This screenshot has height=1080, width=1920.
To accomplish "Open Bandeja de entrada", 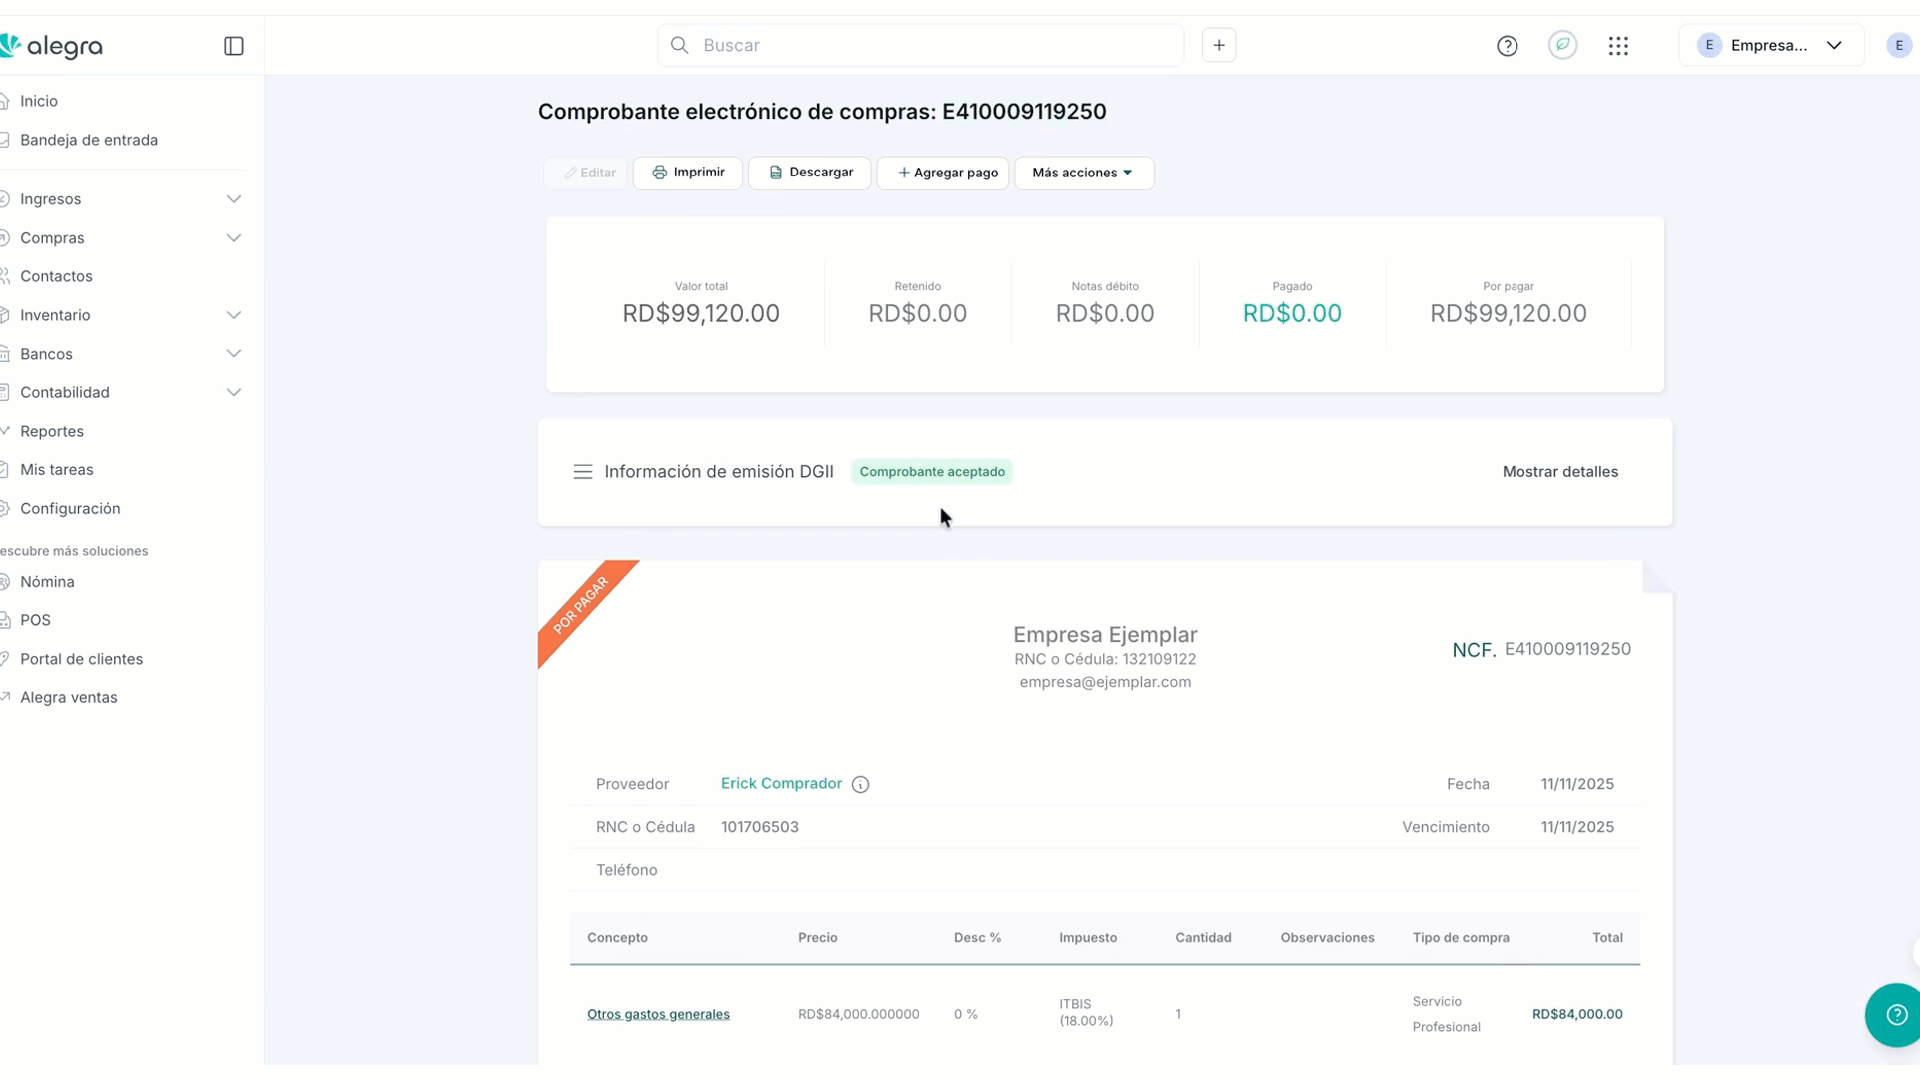I will click(88, 140).
